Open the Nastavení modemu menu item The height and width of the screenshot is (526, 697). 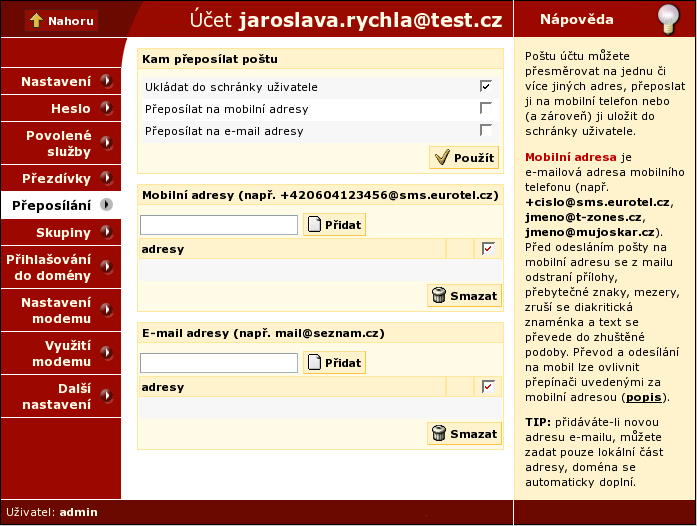61,310
